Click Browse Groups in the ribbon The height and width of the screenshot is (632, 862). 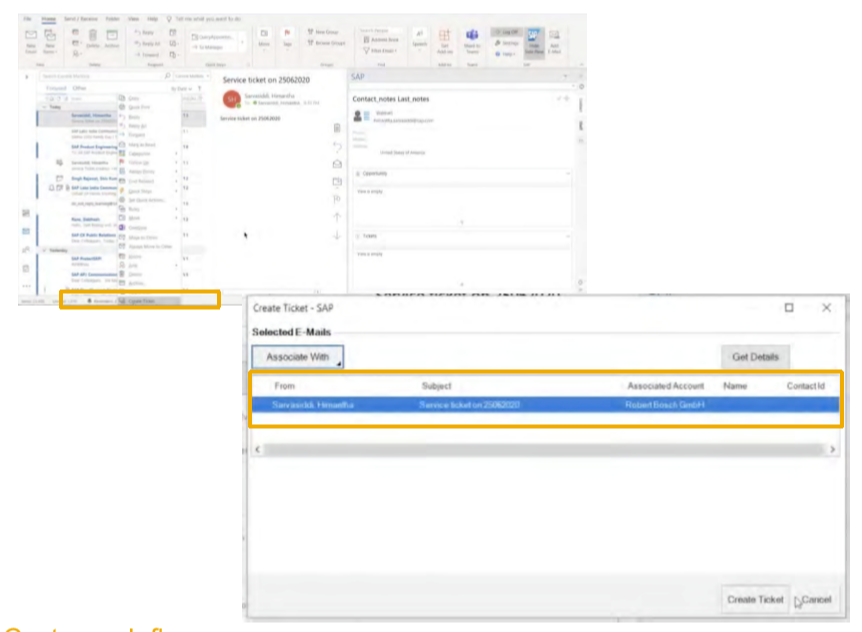tap(326, 43)
